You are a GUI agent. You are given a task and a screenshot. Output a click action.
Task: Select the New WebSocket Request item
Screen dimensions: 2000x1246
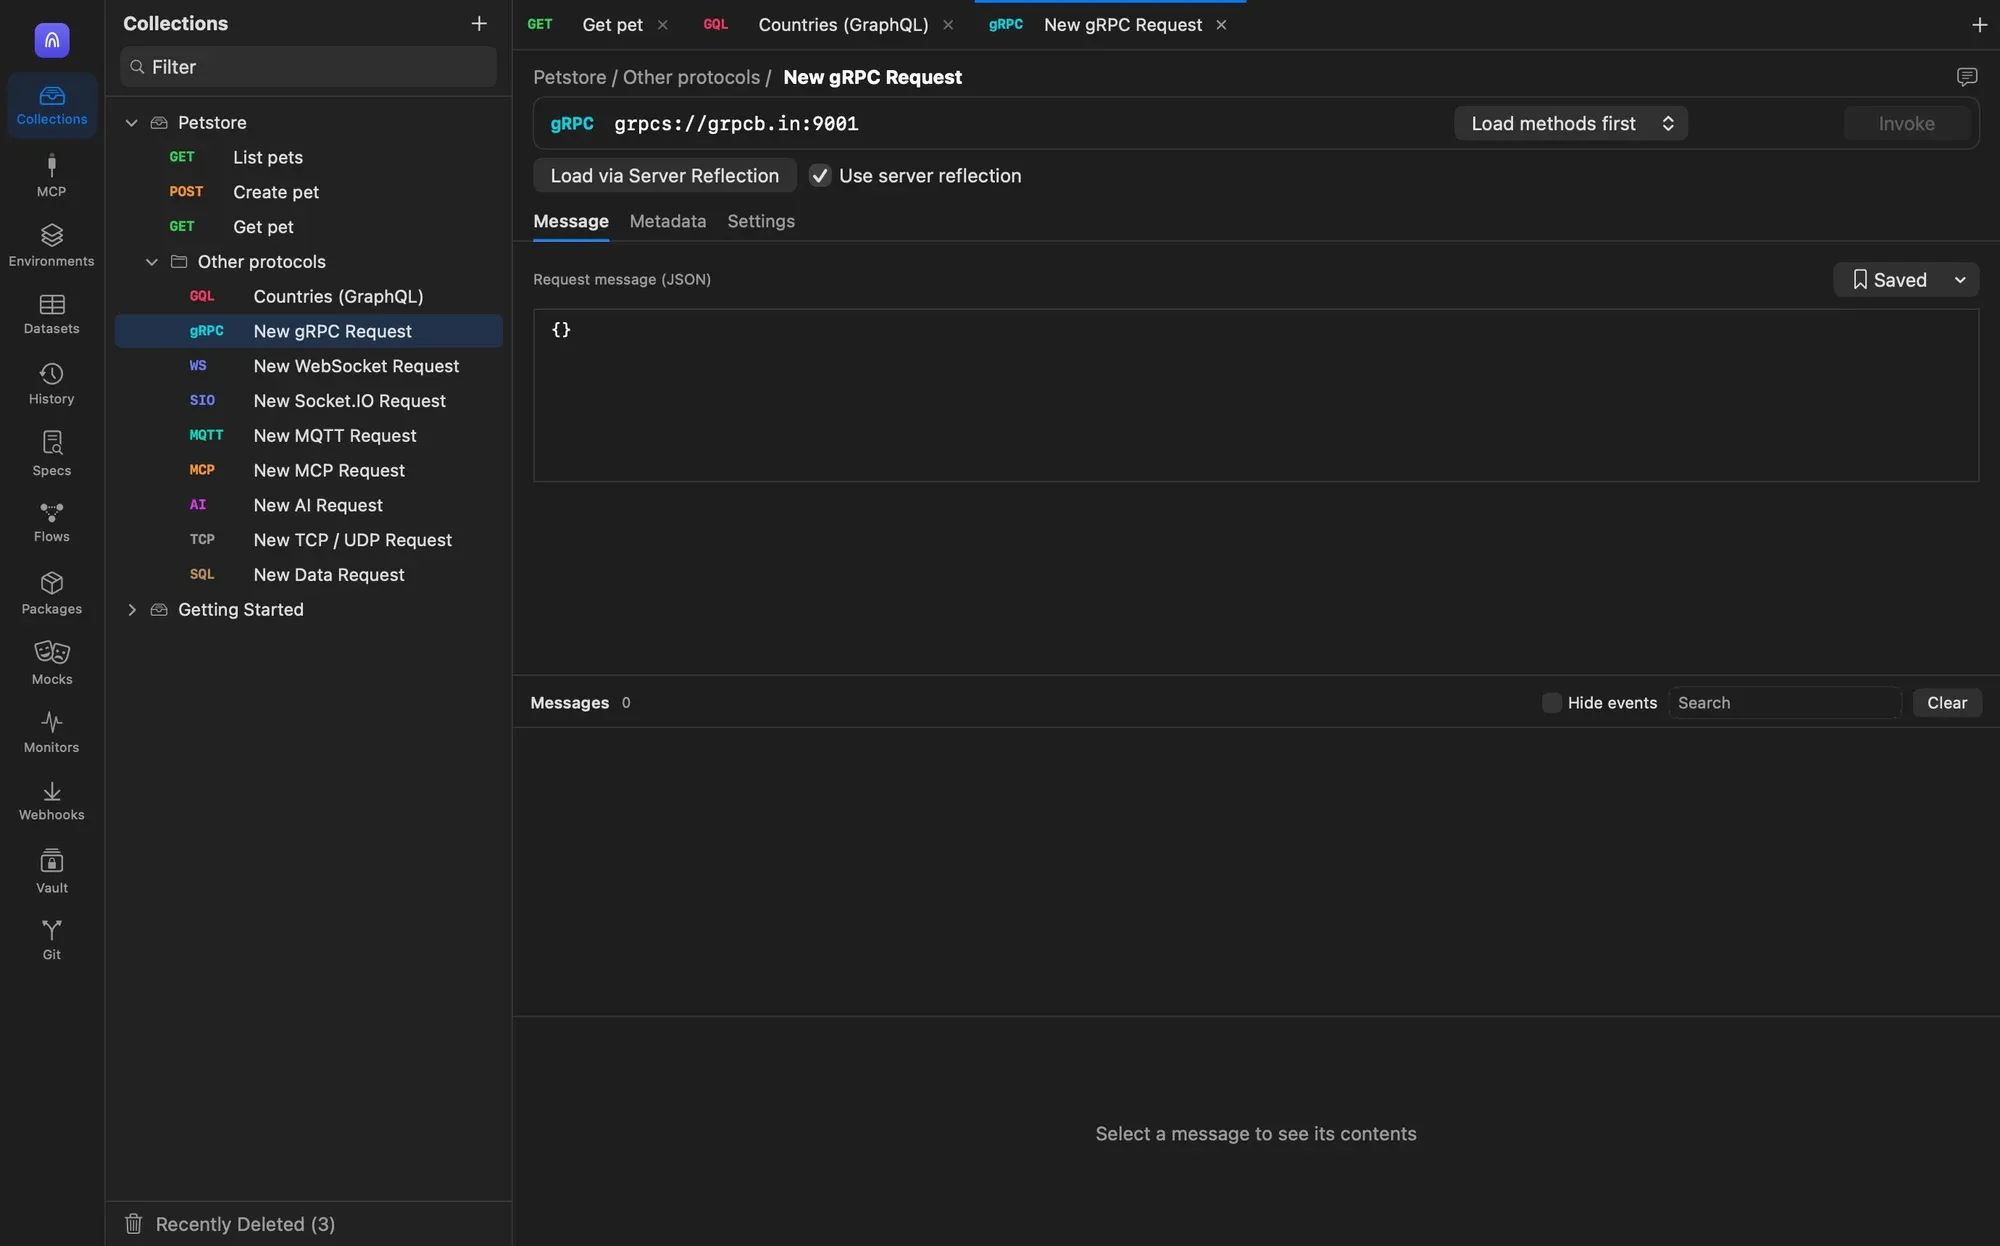(309, 366)
